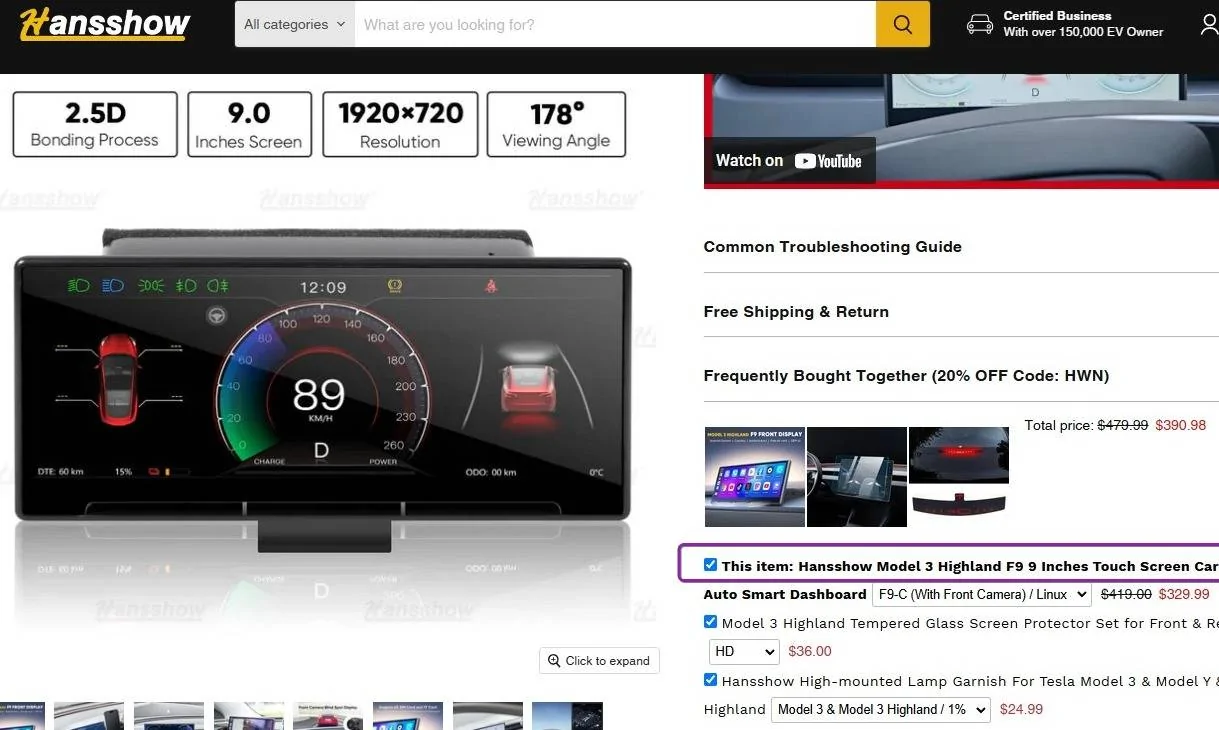Viewport: 1219px width, 730px height.
Task: Click the 'Click to expand' image button
Action: click(x=599, y=660)
